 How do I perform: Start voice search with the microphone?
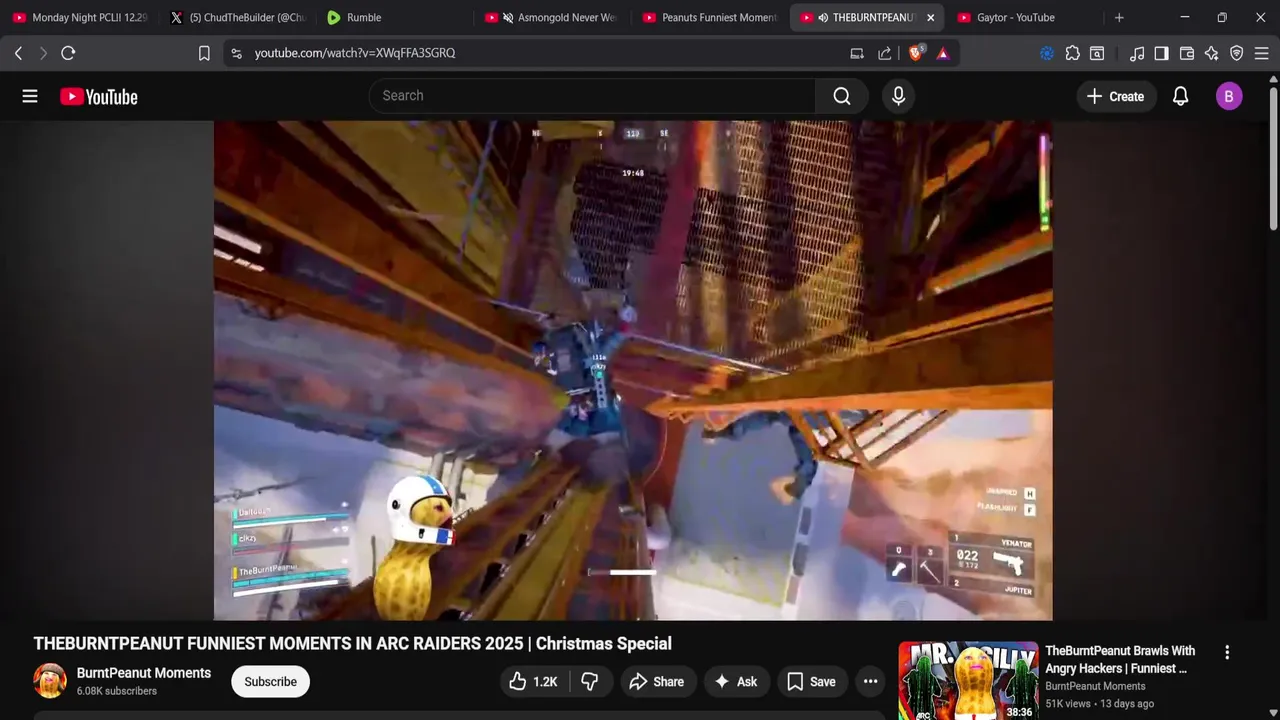coord(898,96)
